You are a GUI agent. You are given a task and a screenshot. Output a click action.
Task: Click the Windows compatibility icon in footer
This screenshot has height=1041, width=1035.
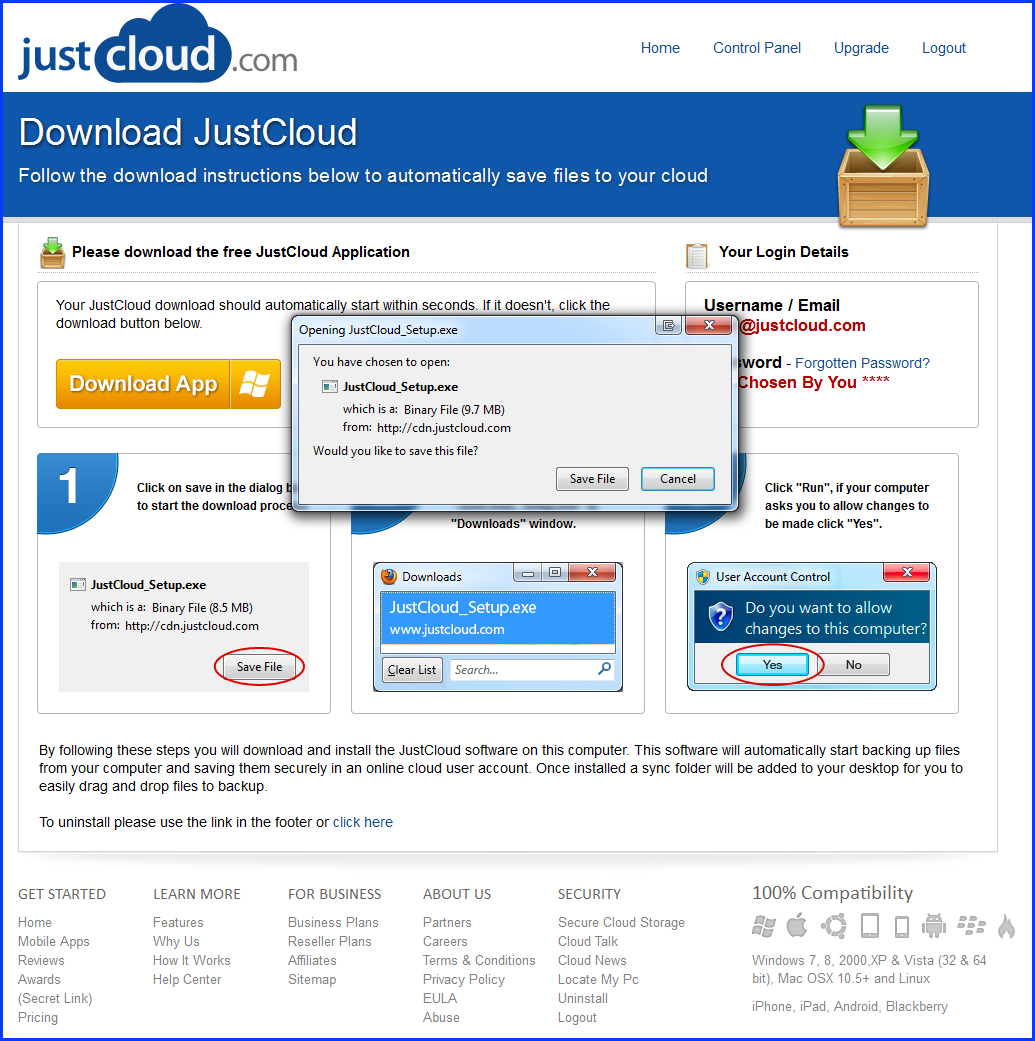coord(763,925)
